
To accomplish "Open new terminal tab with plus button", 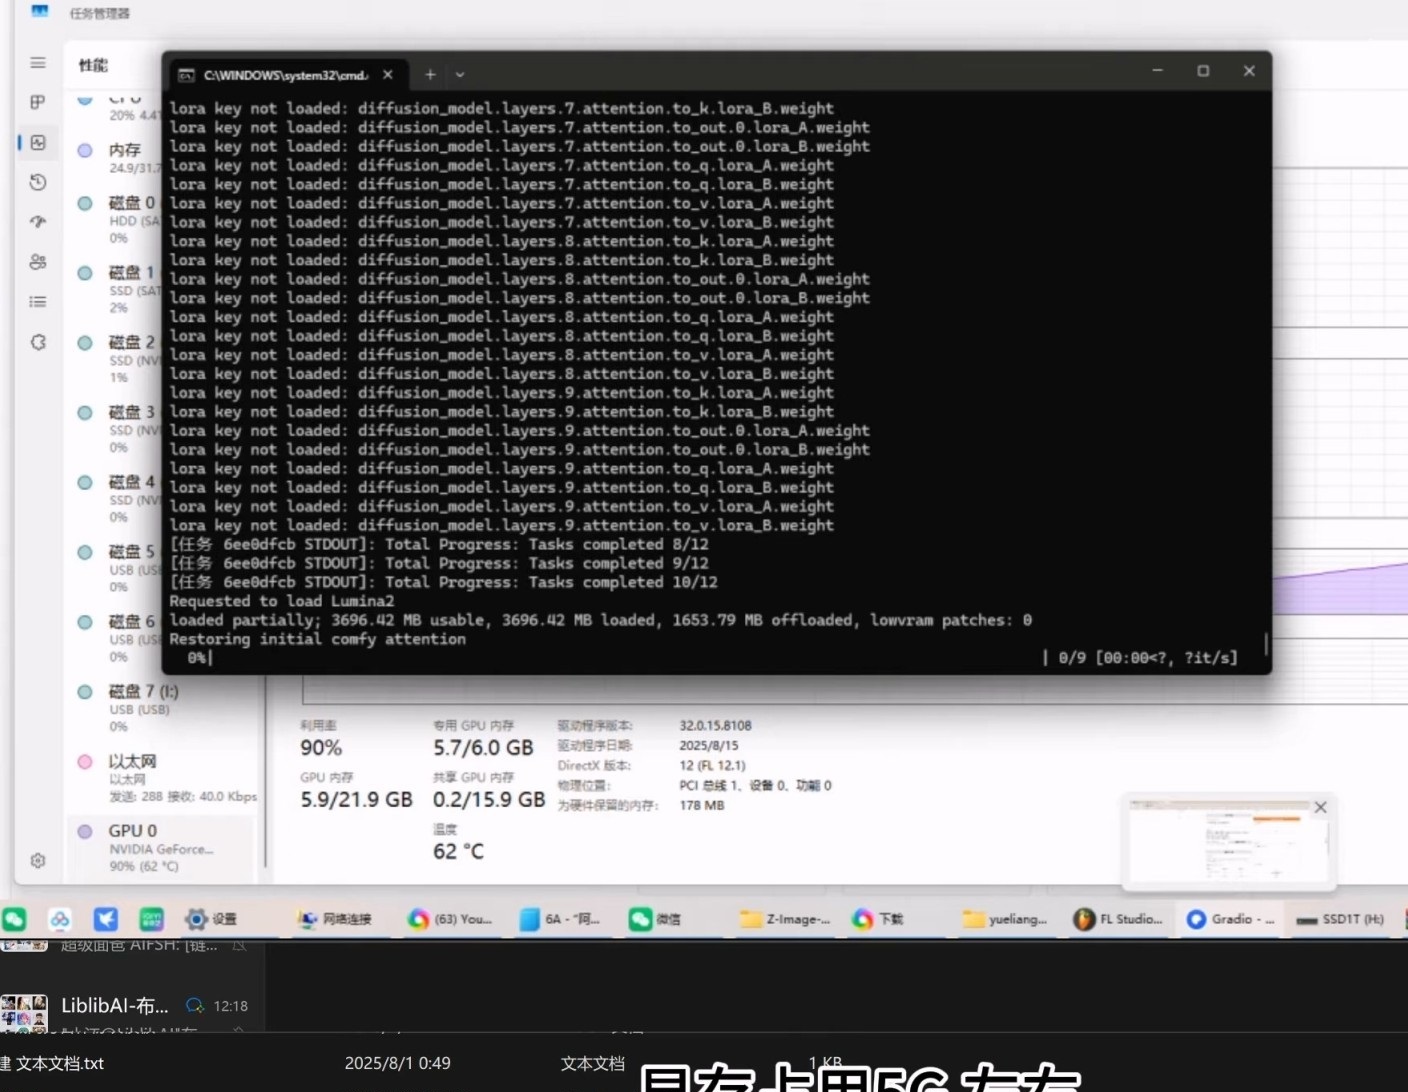I will coord(430,74).
